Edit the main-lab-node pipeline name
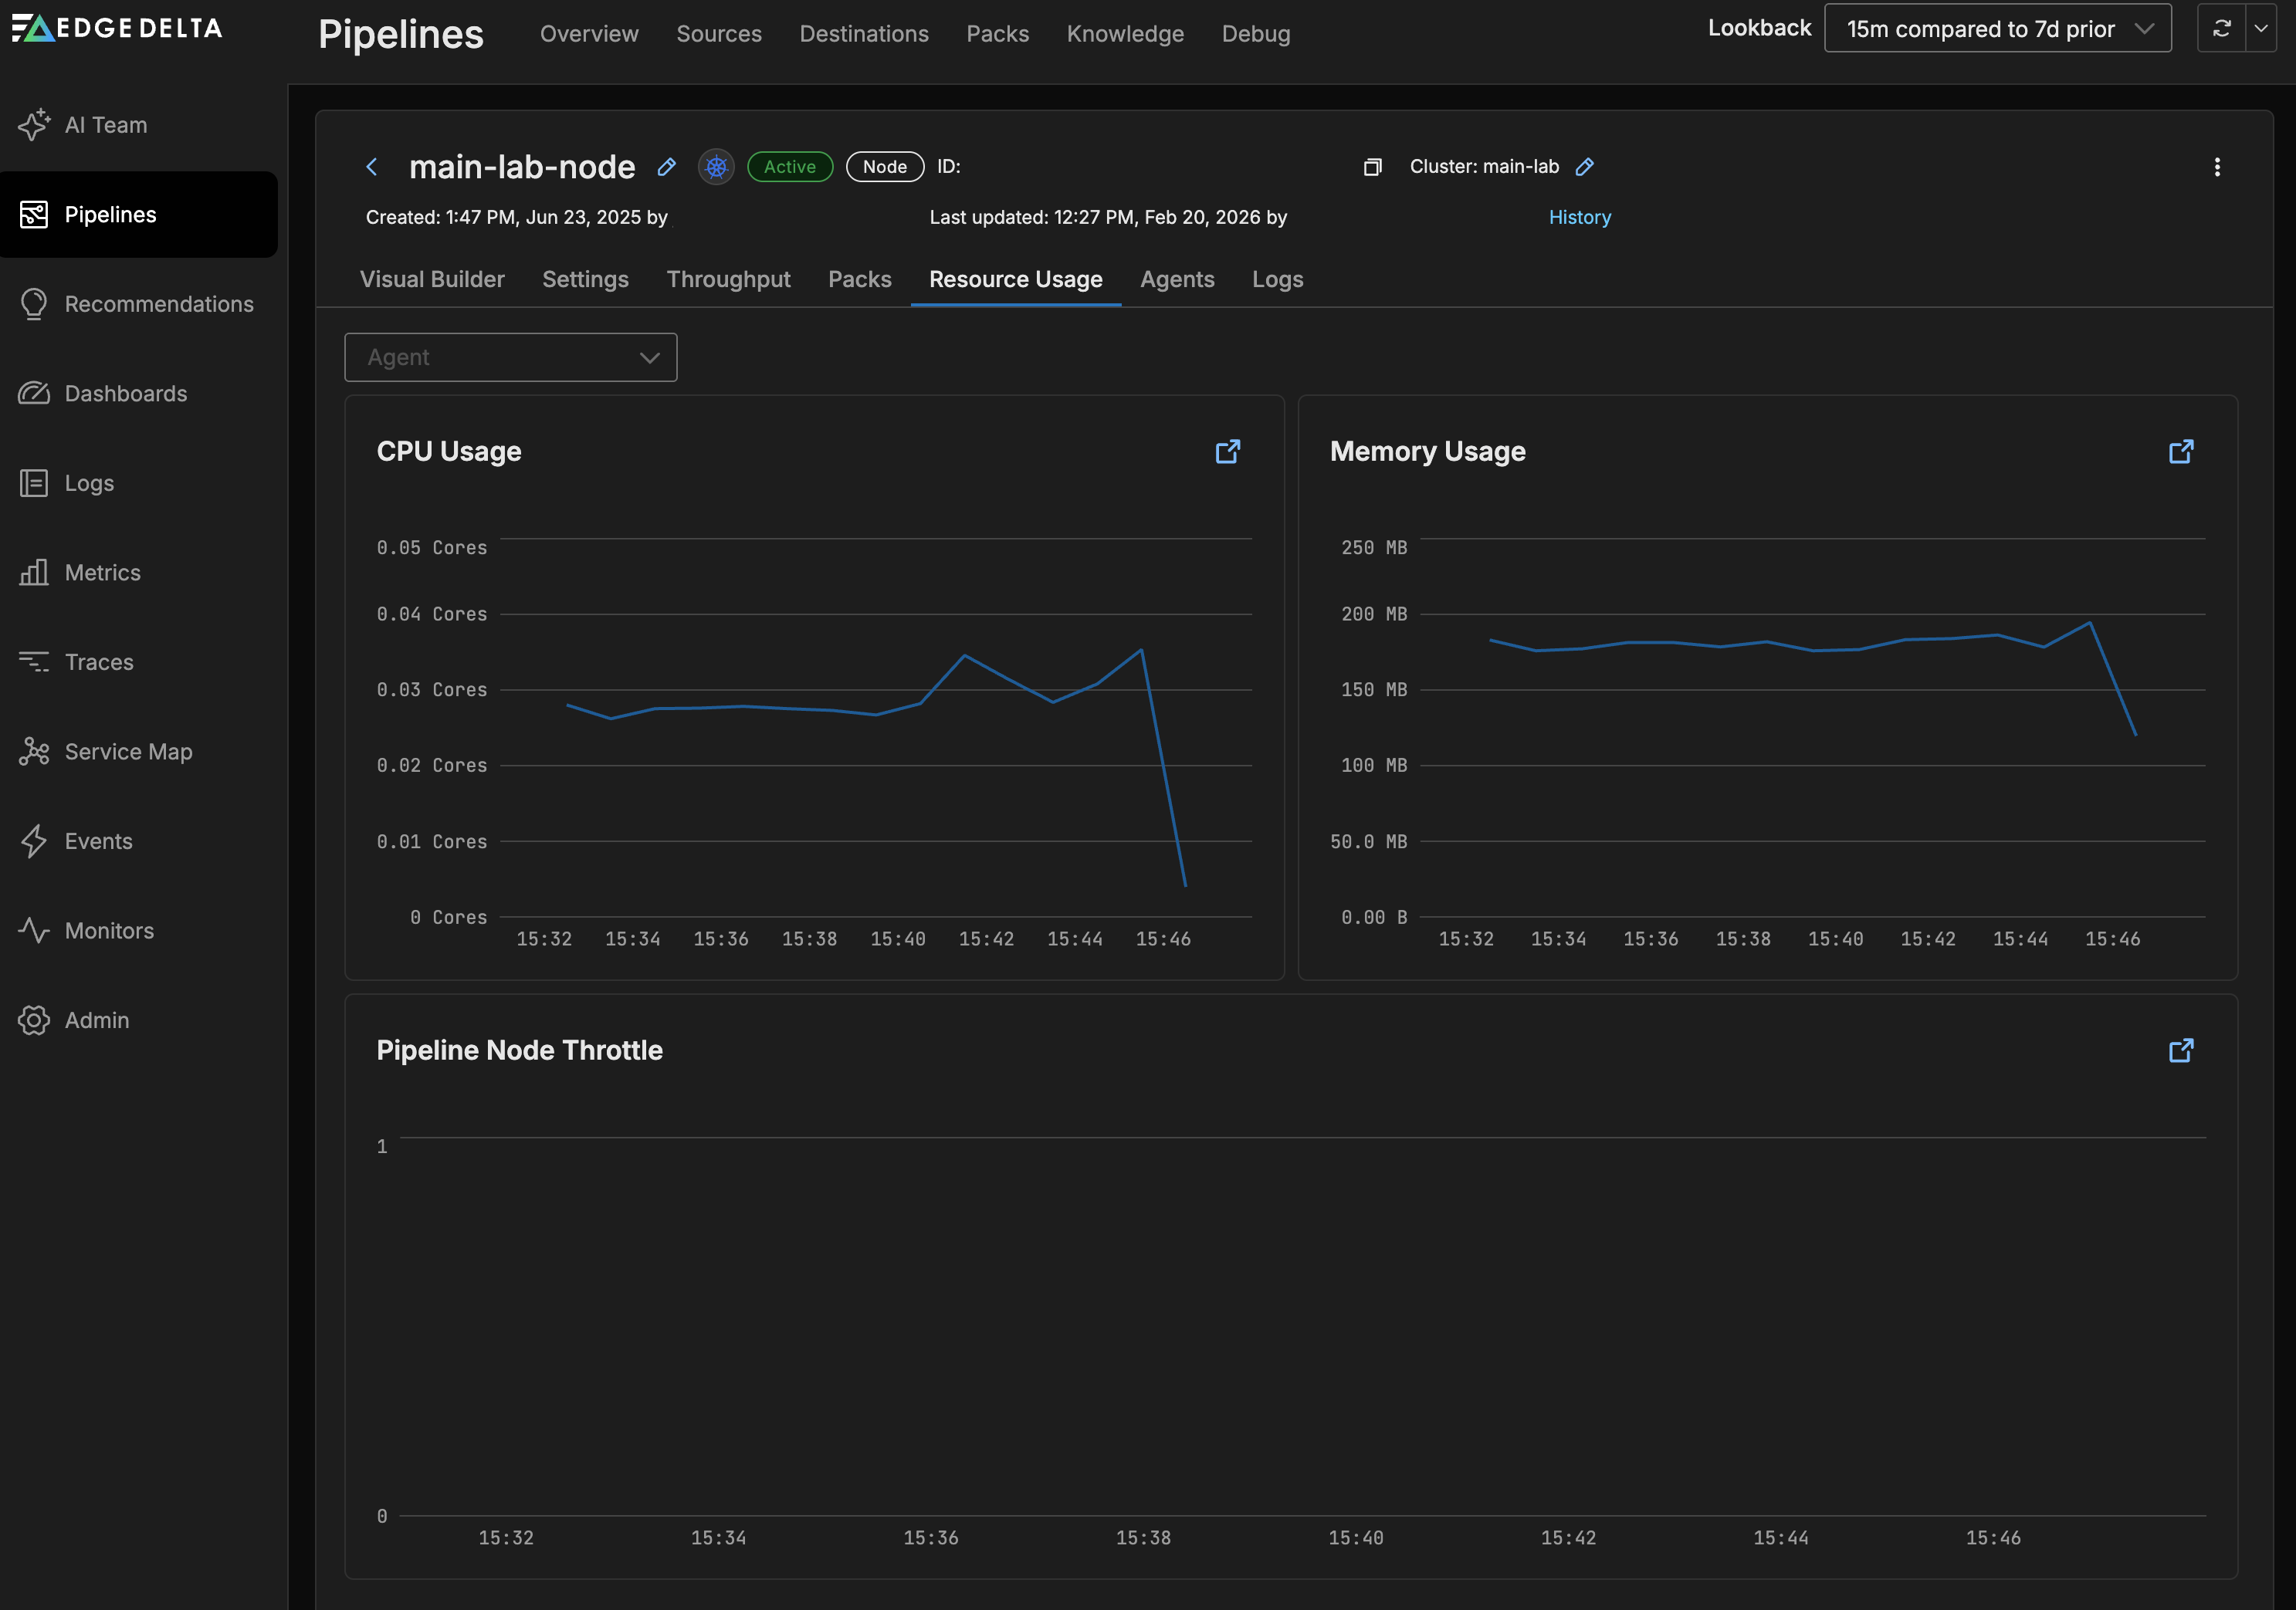The width and height of the screenshot is (2296, 1610). (666, 167)
